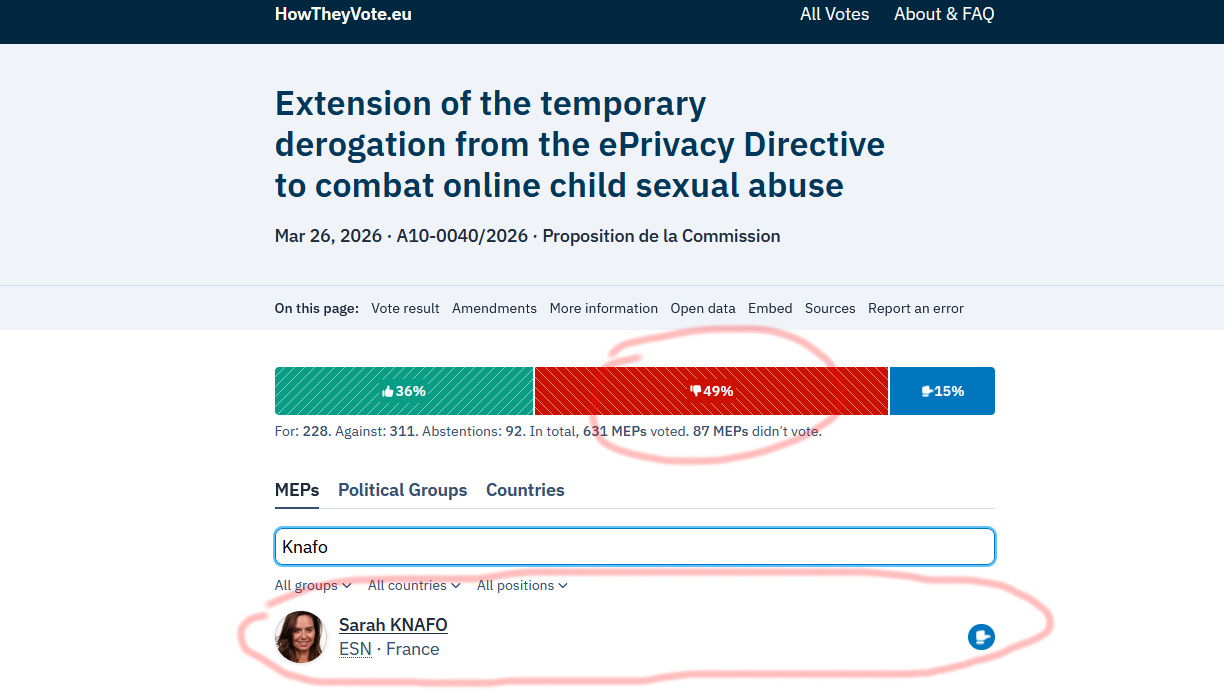This screenshot has width=1224, height=690.
Task: Open the All Votes menu item
Action: pyautogui.click(x=834, y=14)
